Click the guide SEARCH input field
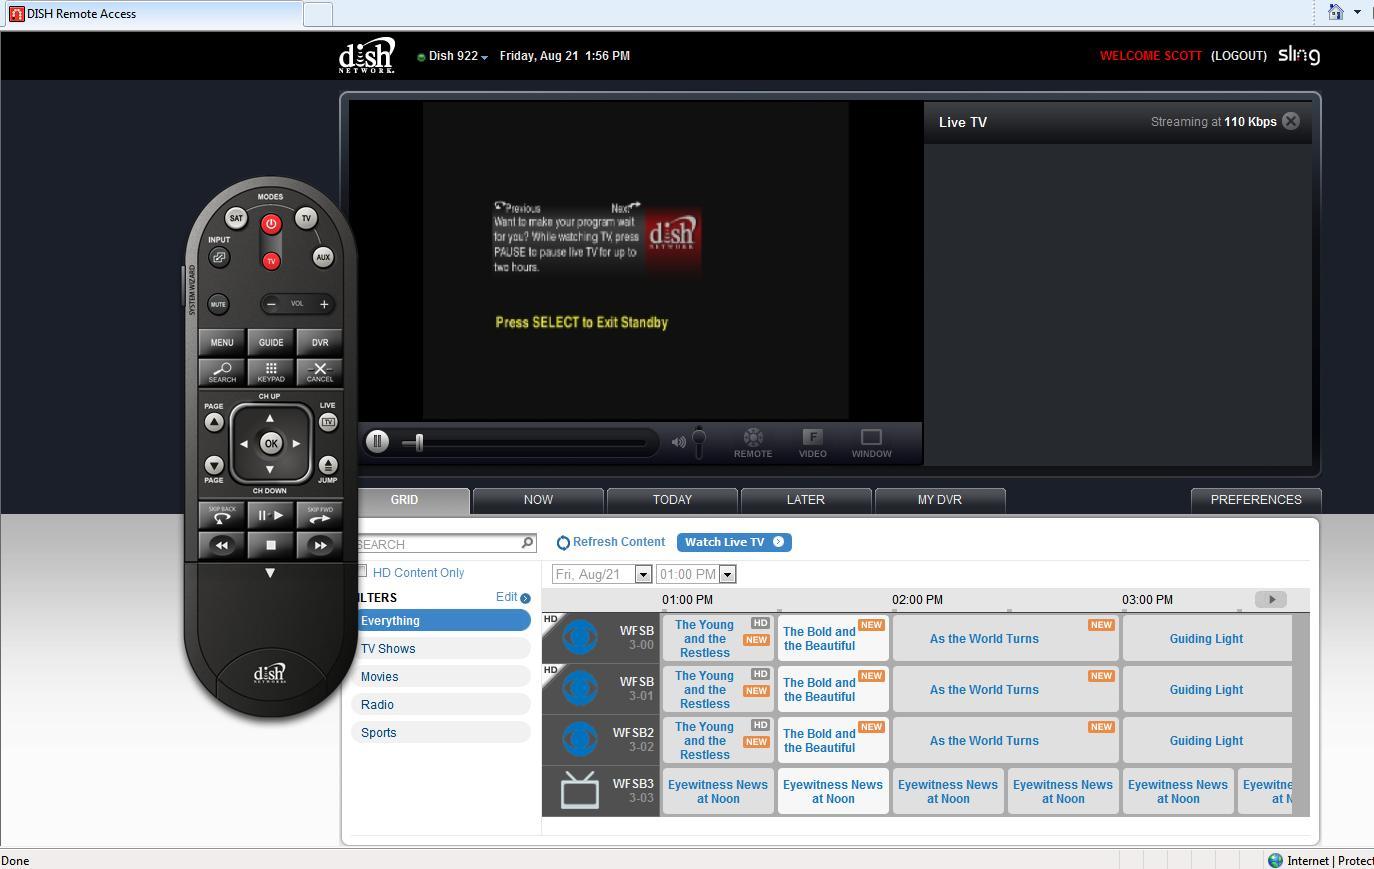The image size is (1374, 869). click(x=445, y=543)
